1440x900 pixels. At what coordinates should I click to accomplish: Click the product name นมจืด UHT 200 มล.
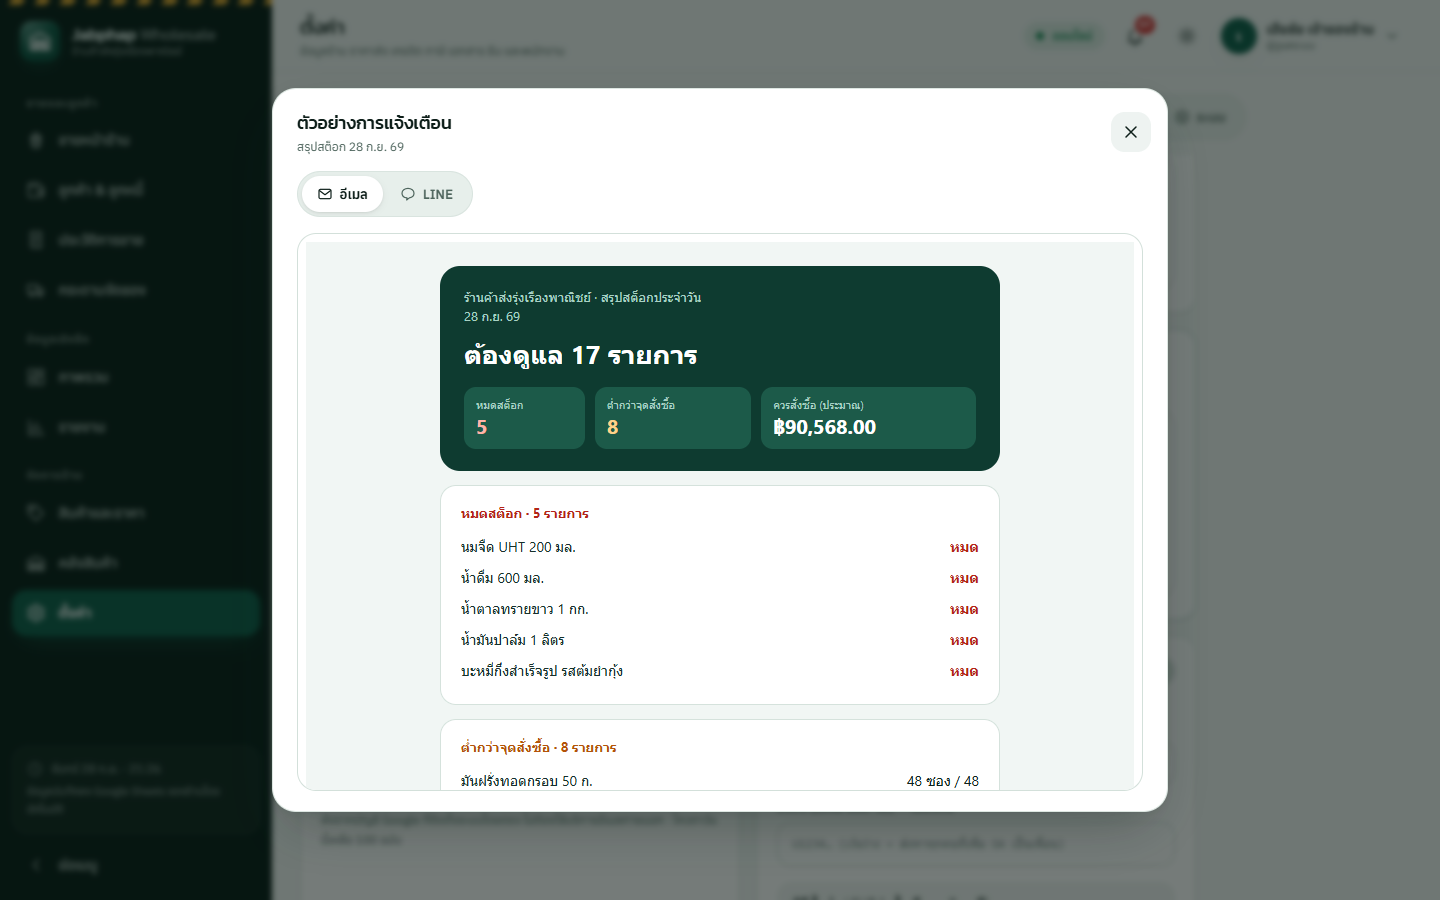(x=518, y=547)
